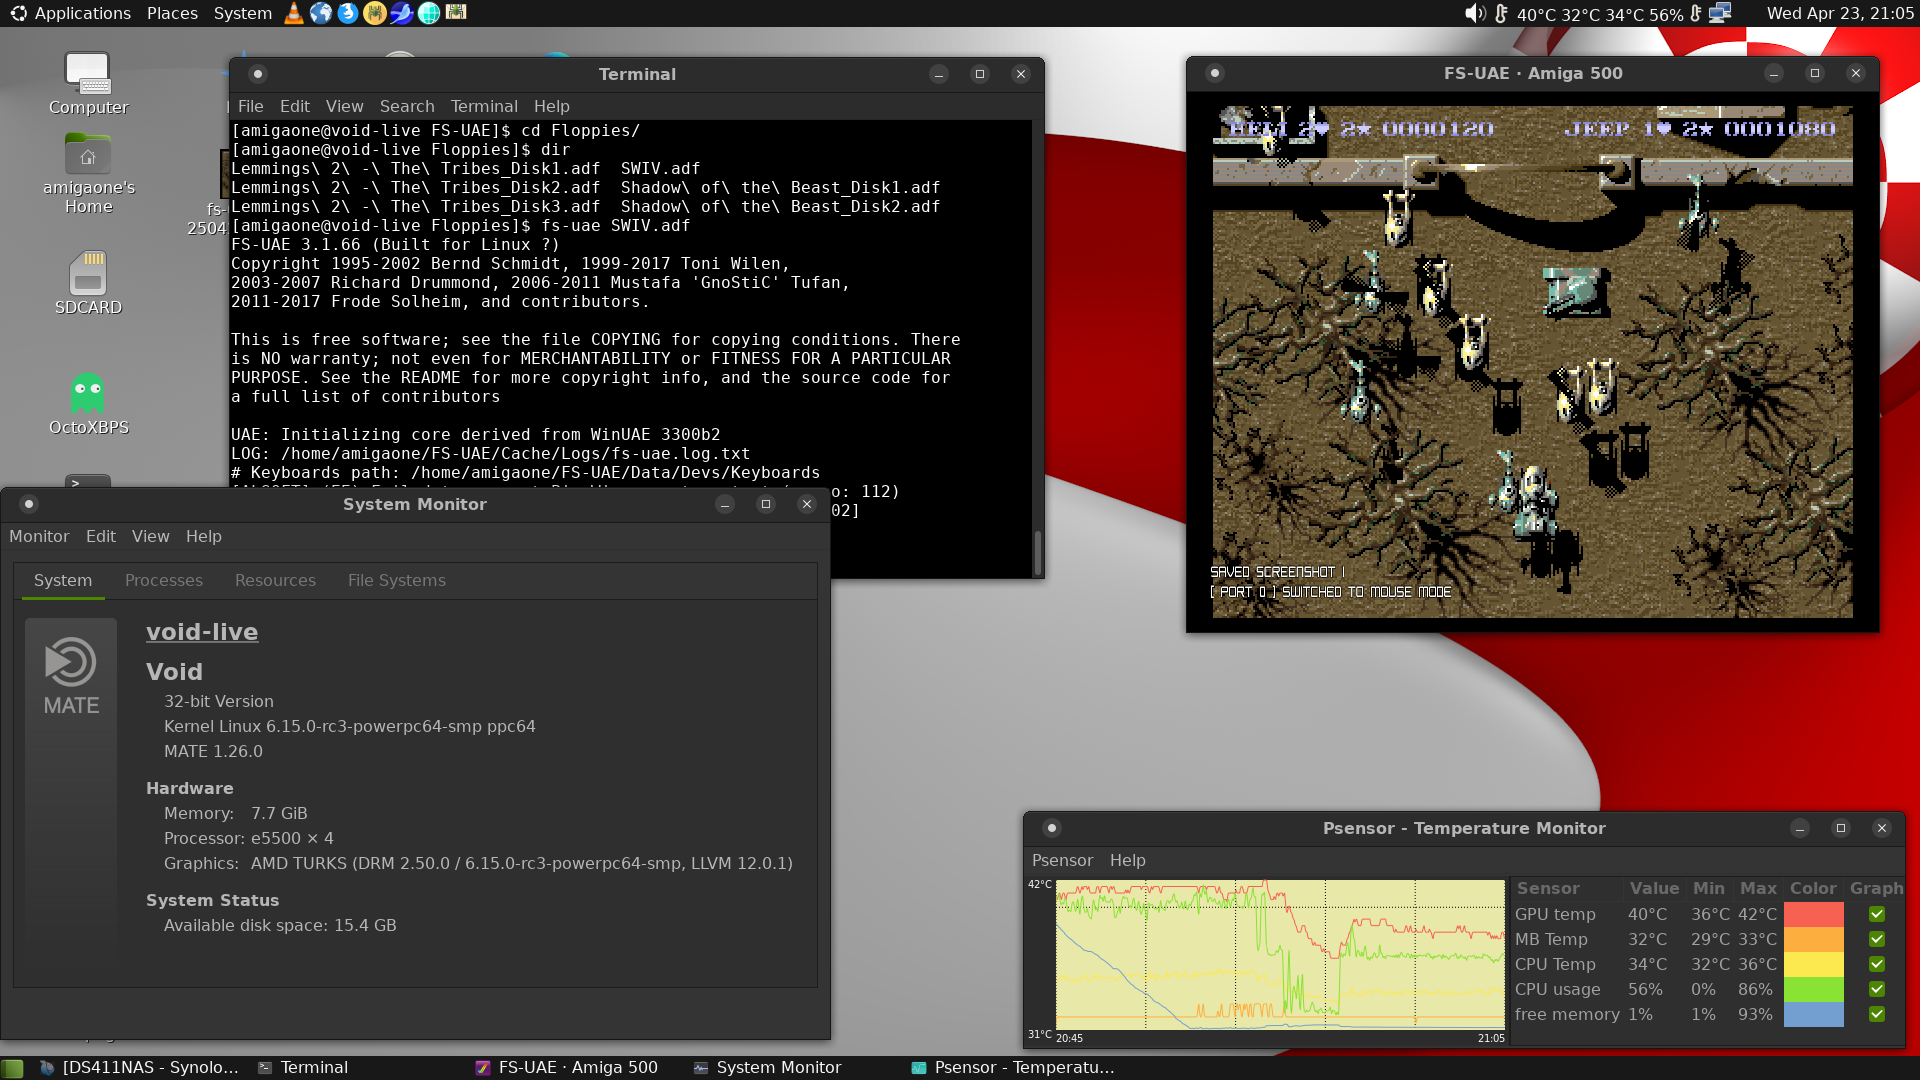Toggle CPU Temp graph checkbox

pyautogui.click(x=1877, y=964)
